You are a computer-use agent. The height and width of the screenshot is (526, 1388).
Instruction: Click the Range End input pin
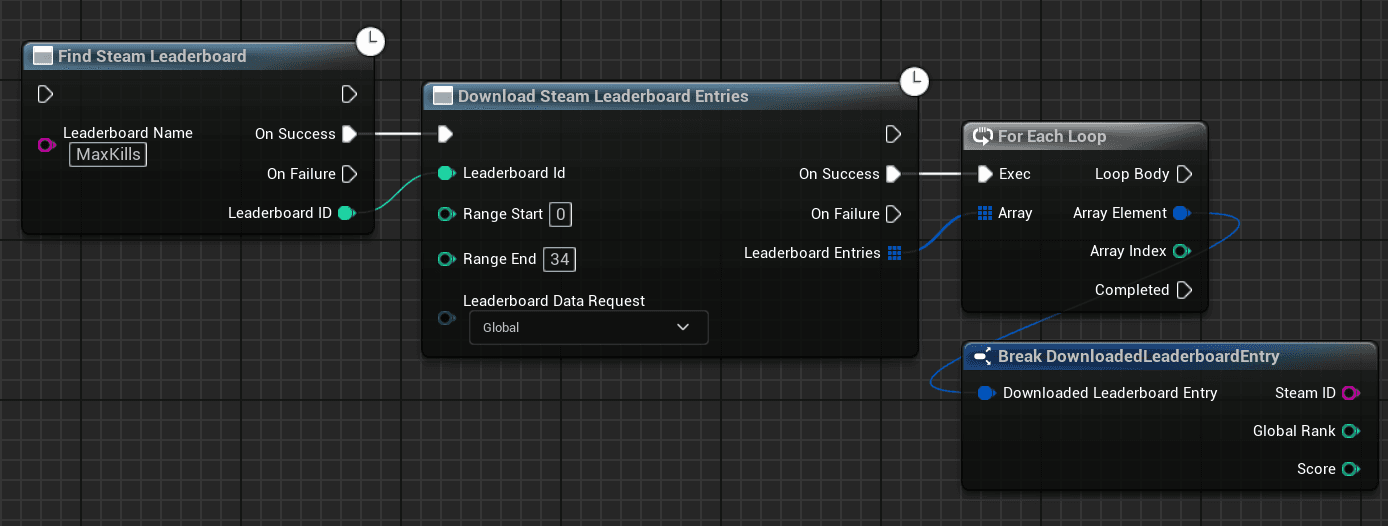(447, 260)
